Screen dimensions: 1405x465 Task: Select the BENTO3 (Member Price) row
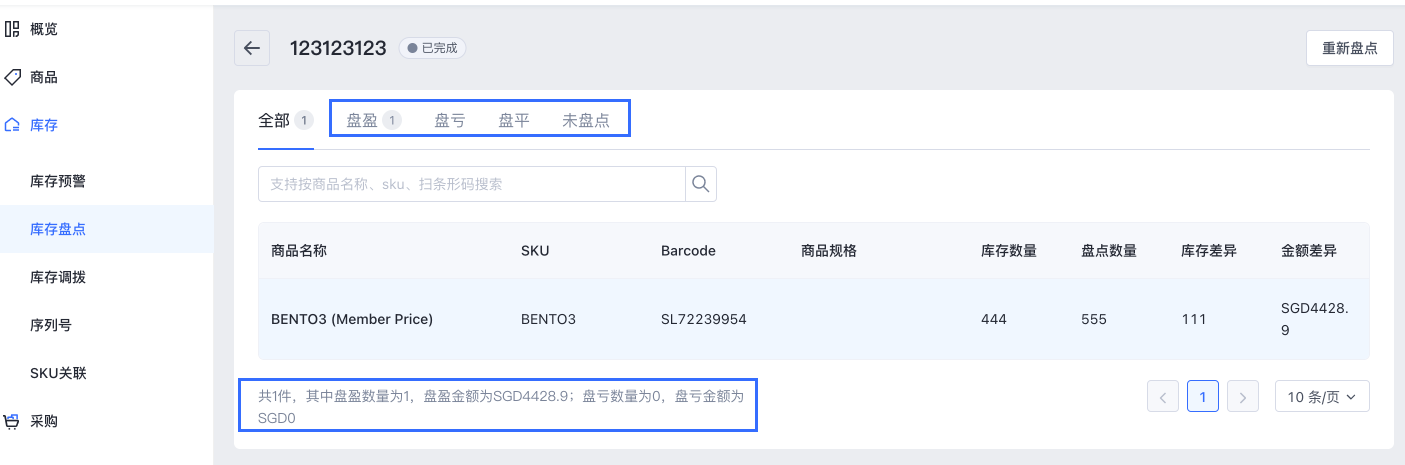814,319
